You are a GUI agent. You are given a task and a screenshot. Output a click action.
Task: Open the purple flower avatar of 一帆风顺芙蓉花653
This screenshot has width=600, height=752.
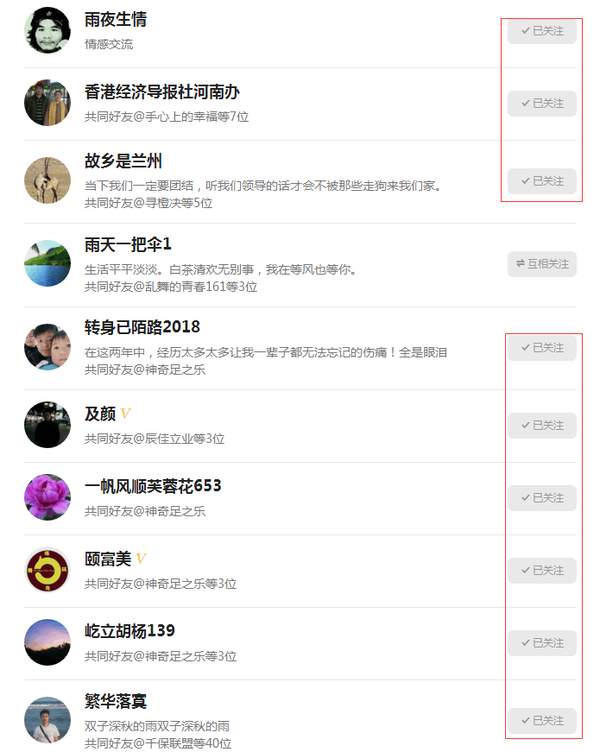coord(47,497)
